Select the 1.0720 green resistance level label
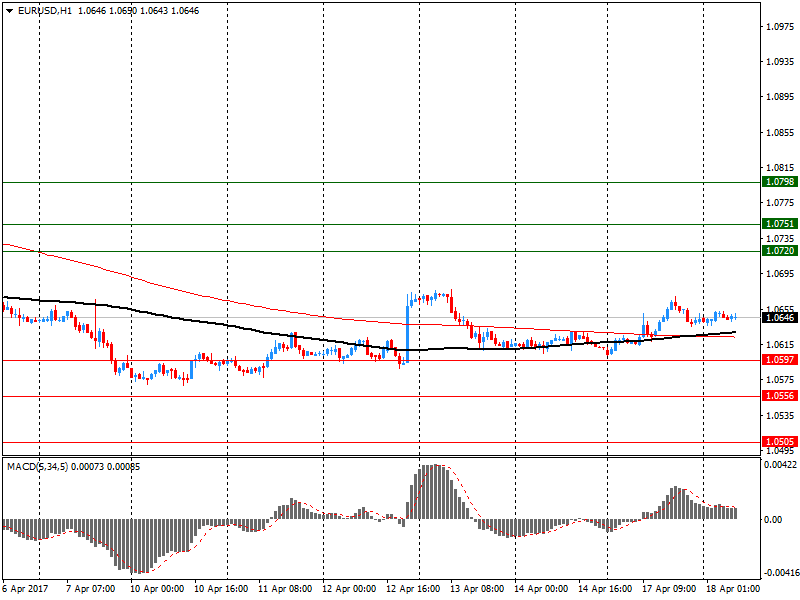 coord(780,251)
